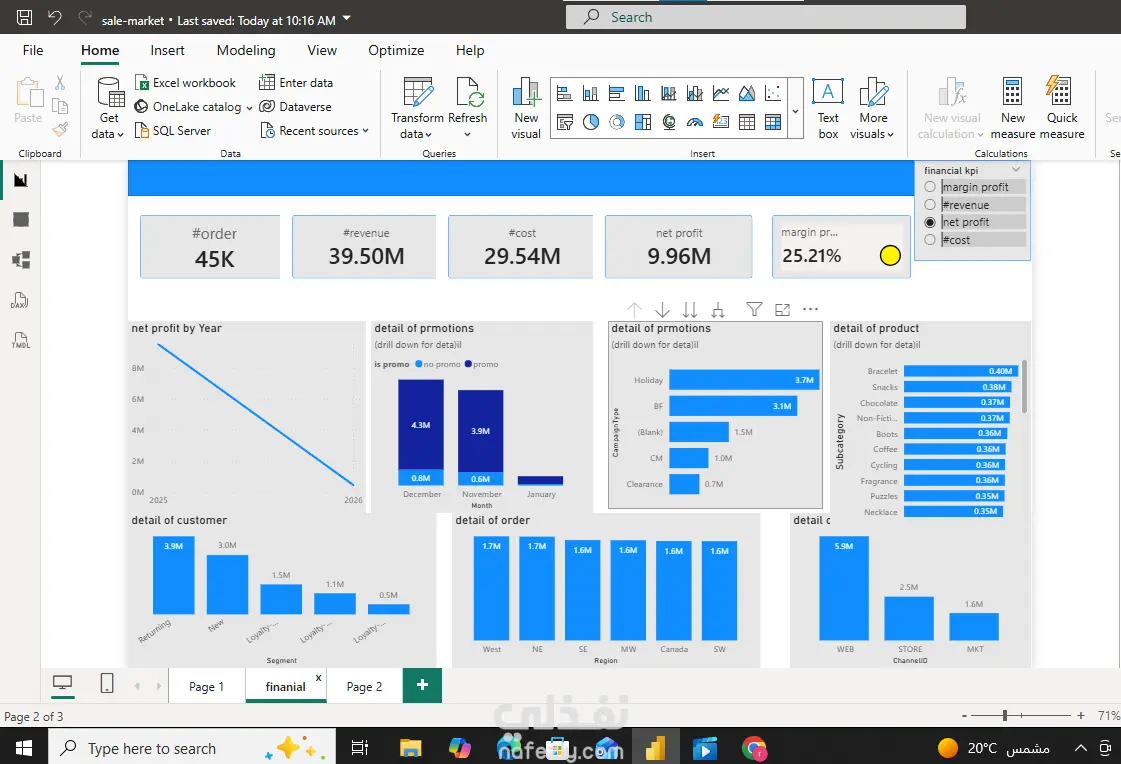Open the Report view in sidebar

coord(21,180)
